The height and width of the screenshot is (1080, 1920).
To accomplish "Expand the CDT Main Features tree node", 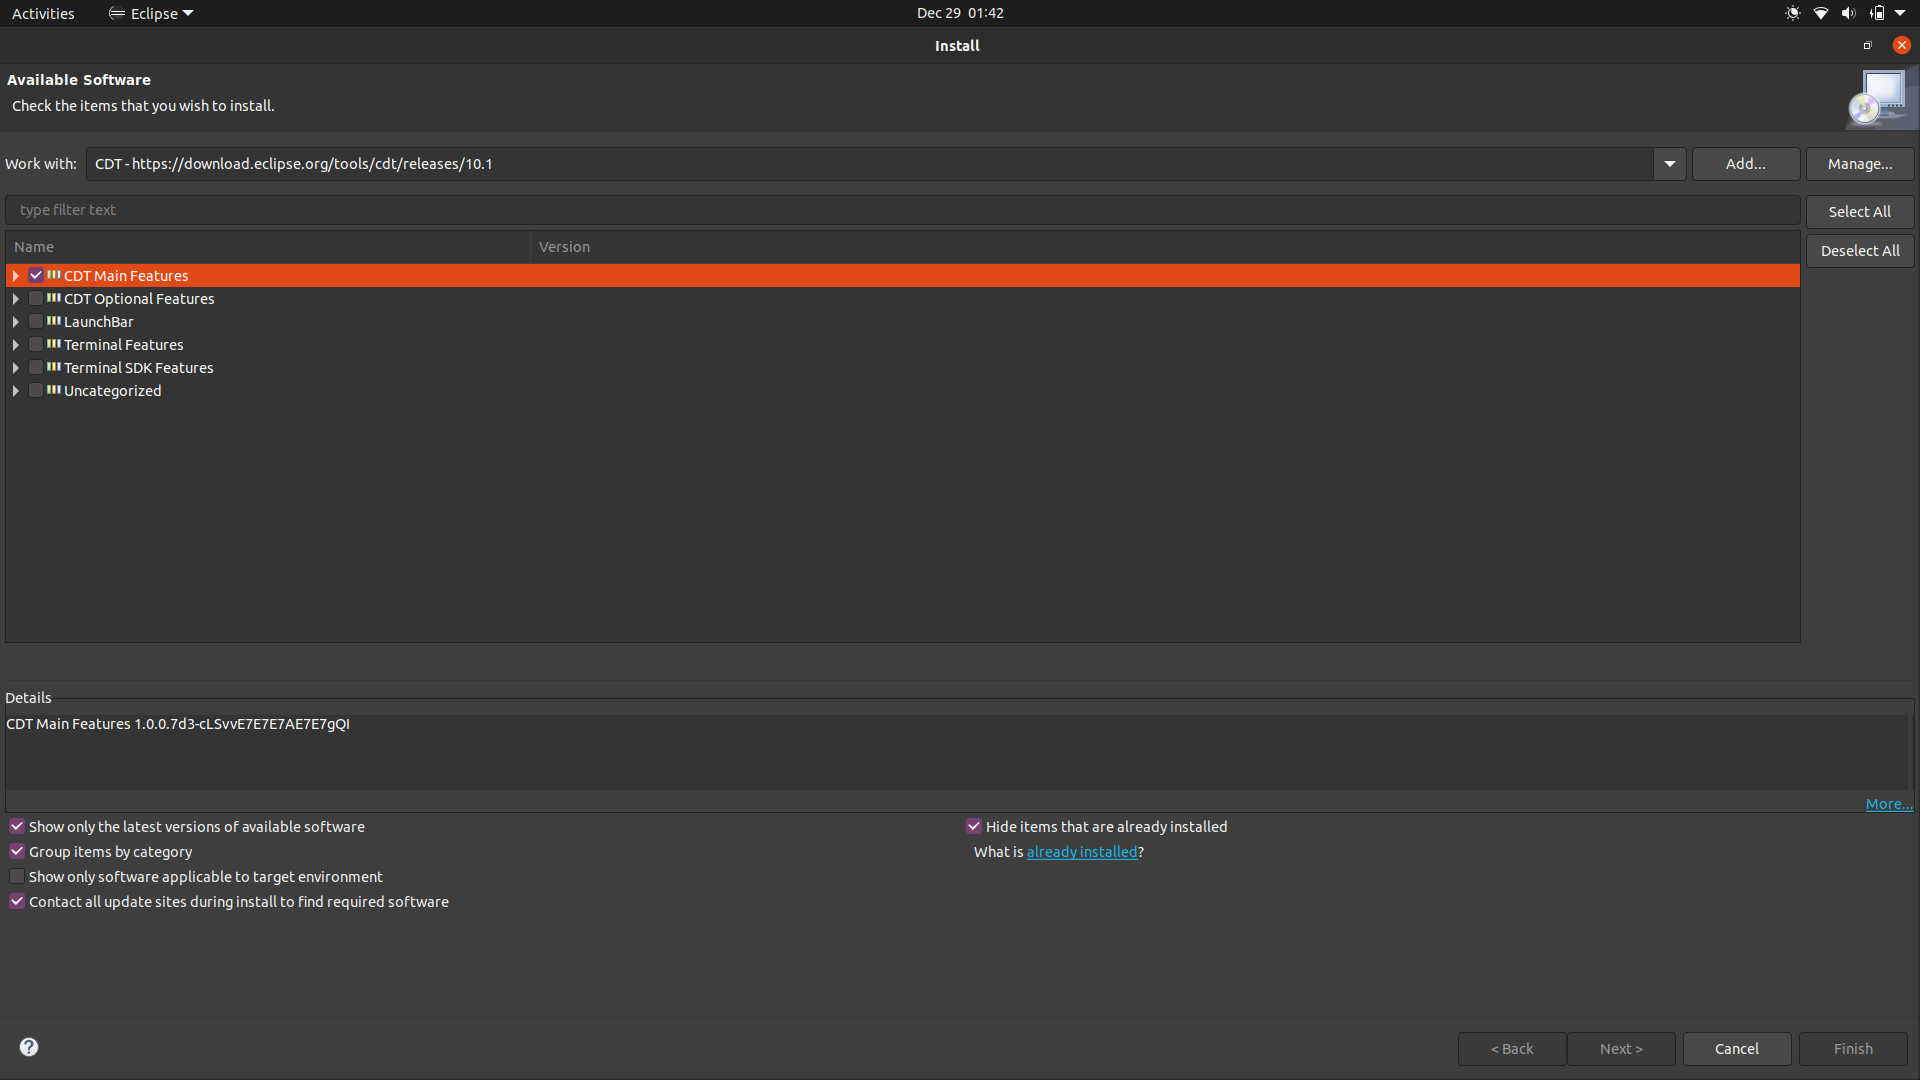I will click(16, 275).
